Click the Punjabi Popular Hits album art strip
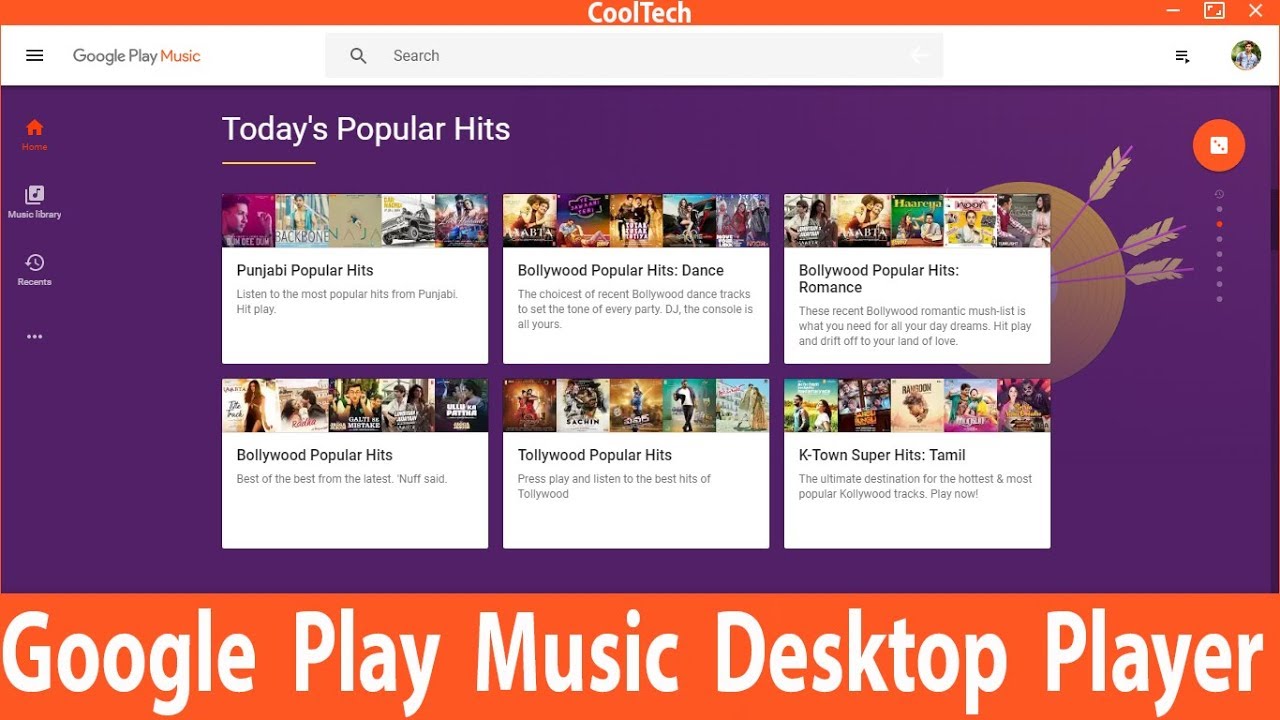The width and height of the screenshot is (1280, 720). coord(355,221)
